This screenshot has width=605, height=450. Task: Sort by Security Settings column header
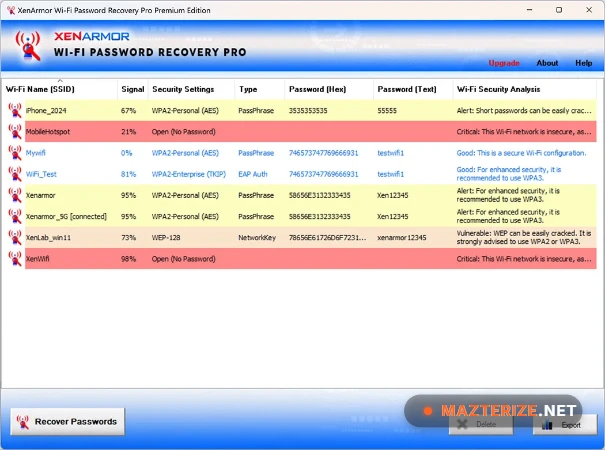pos(191,89)
